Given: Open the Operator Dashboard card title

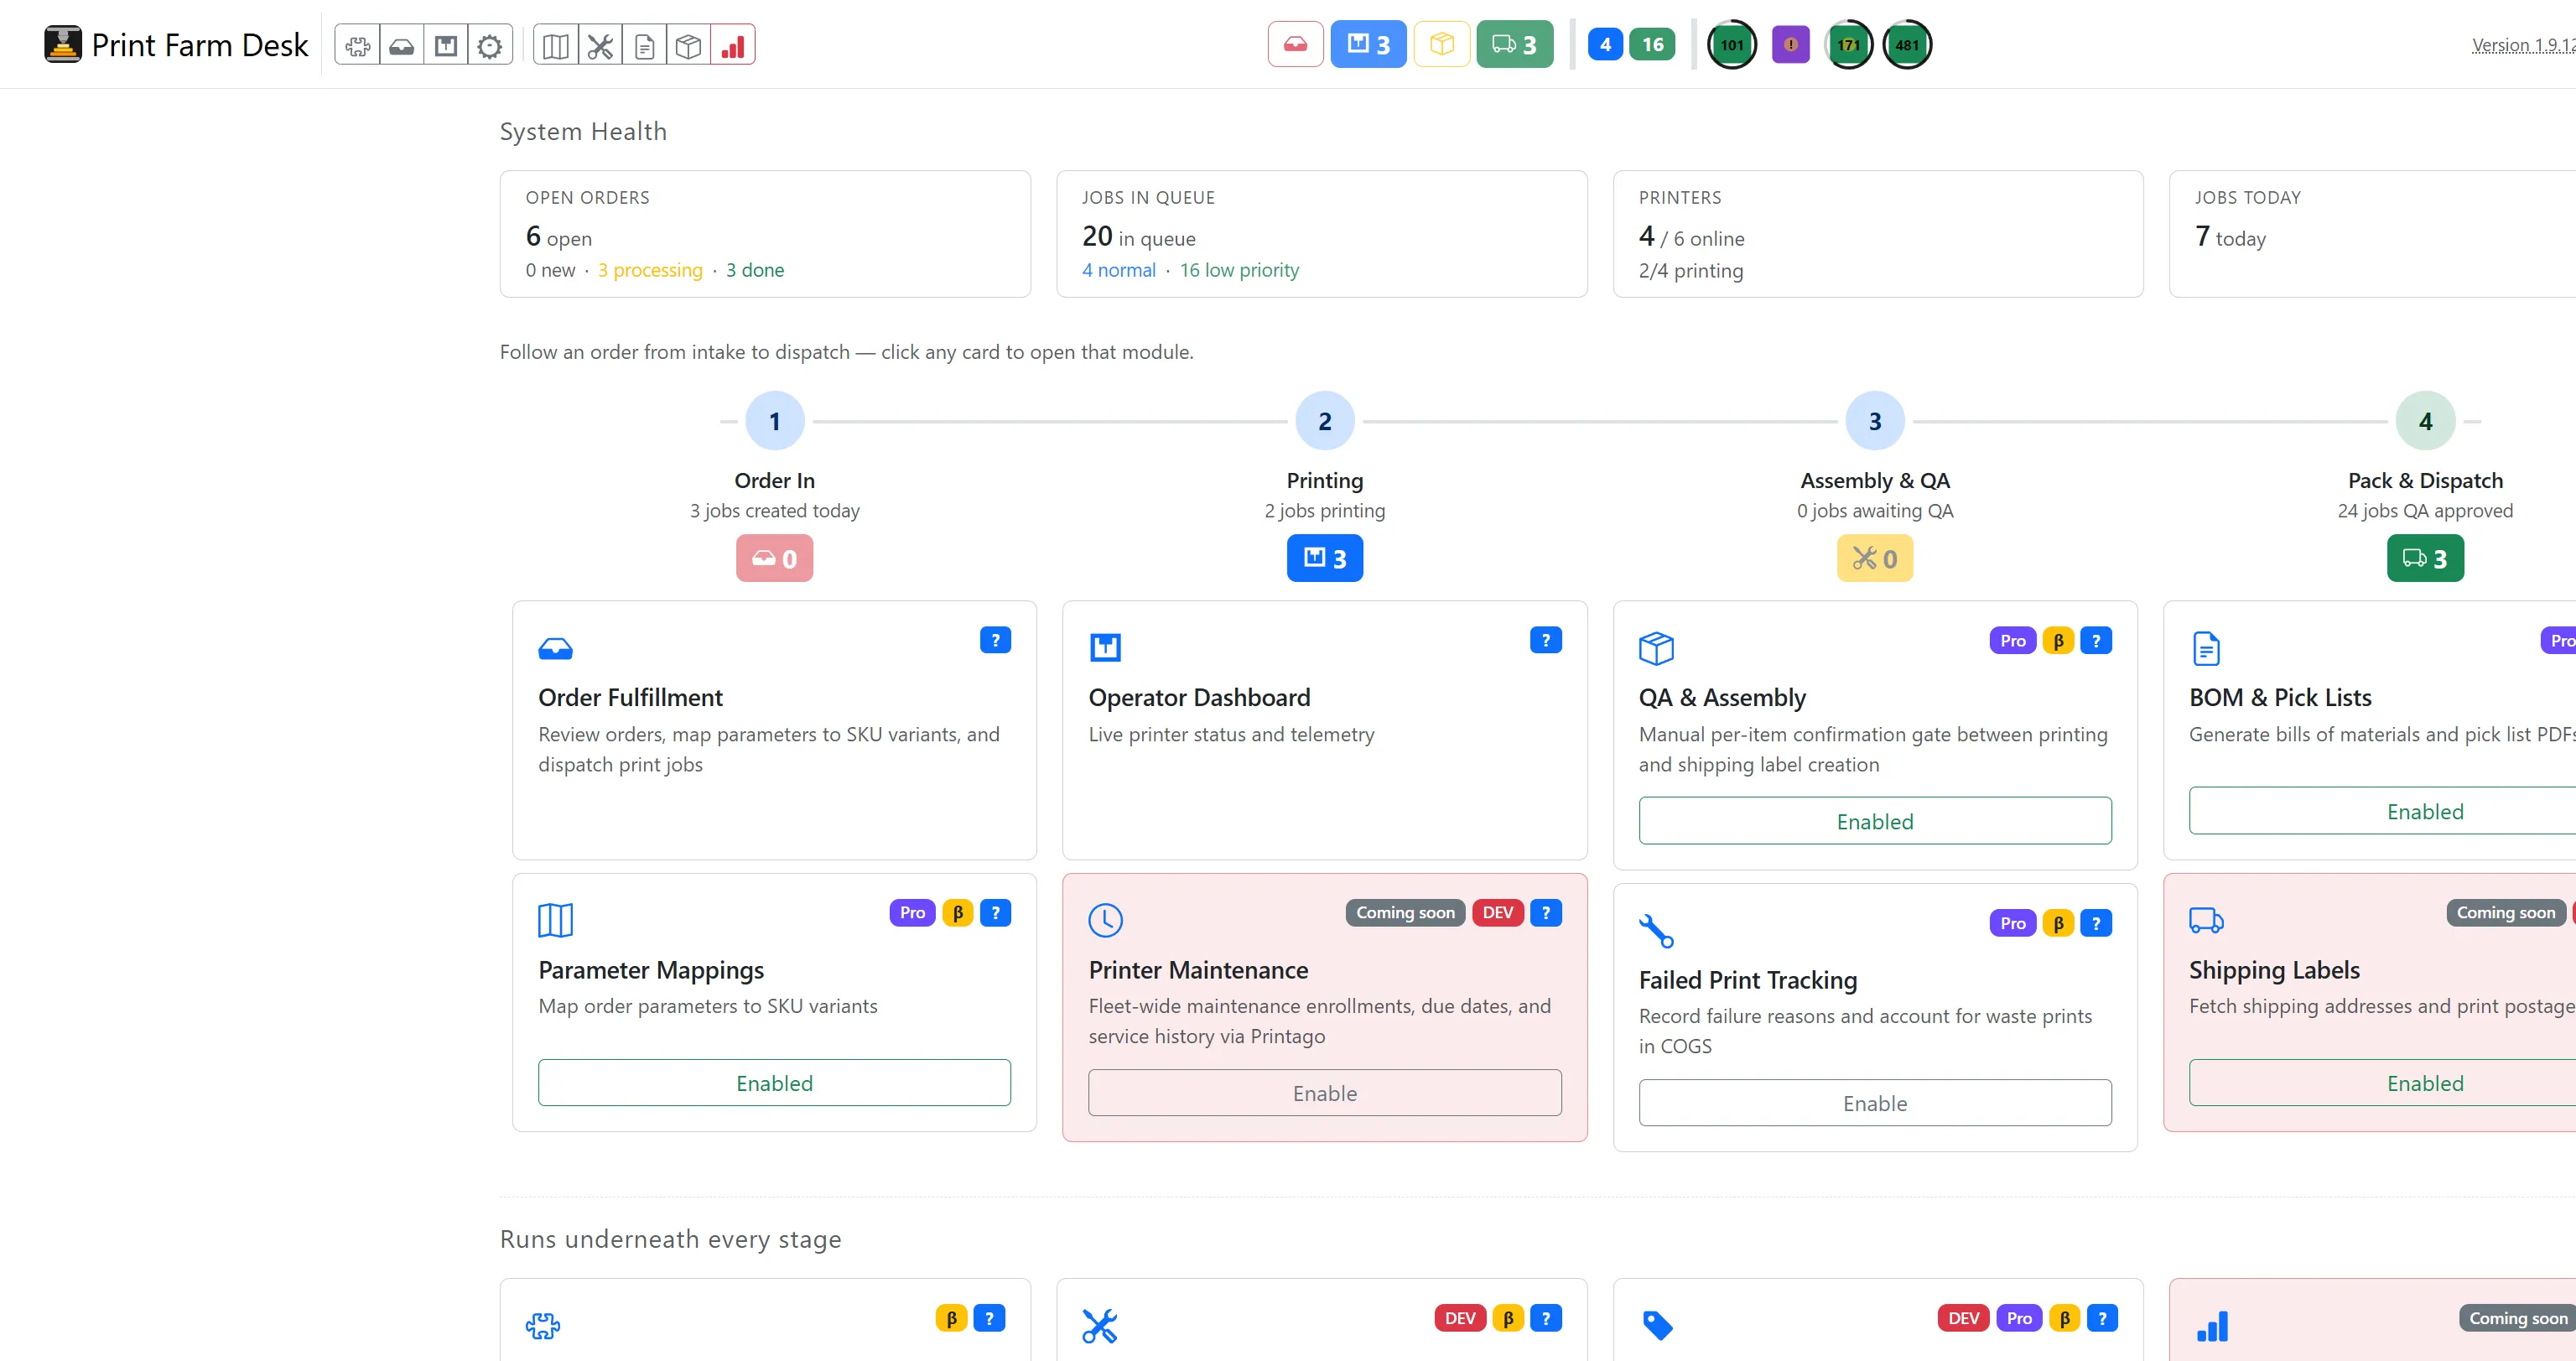Looking at the screenshot, I should click(x=1199, y=697).
